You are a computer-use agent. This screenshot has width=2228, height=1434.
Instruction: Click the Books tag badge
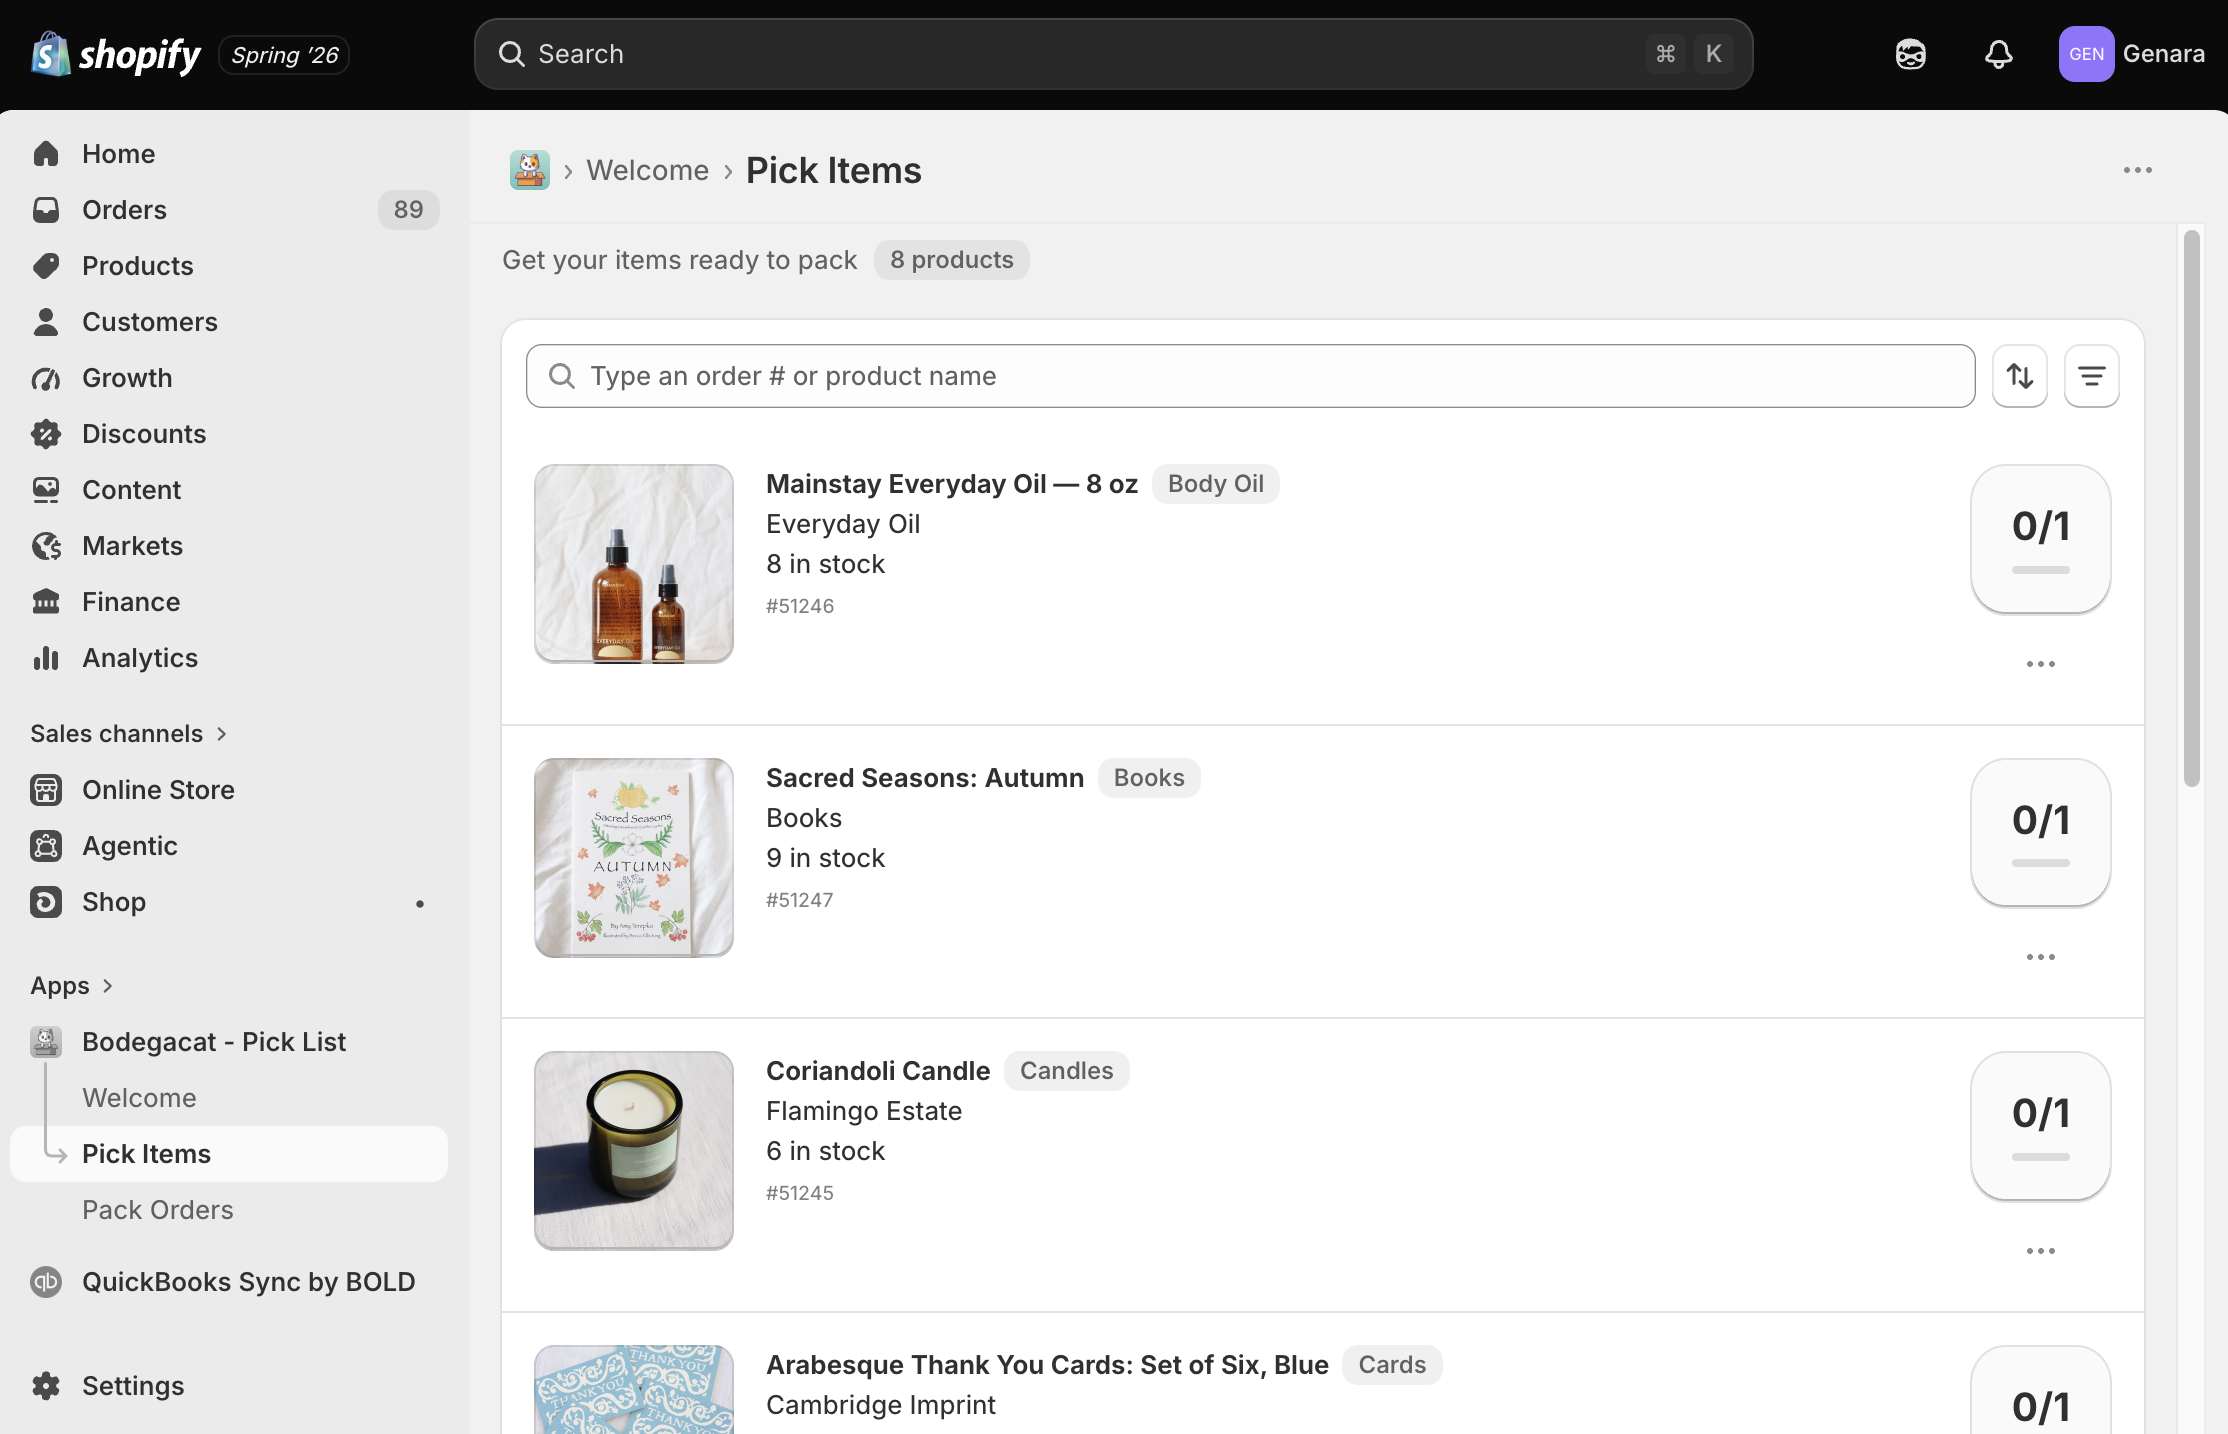1149,778
